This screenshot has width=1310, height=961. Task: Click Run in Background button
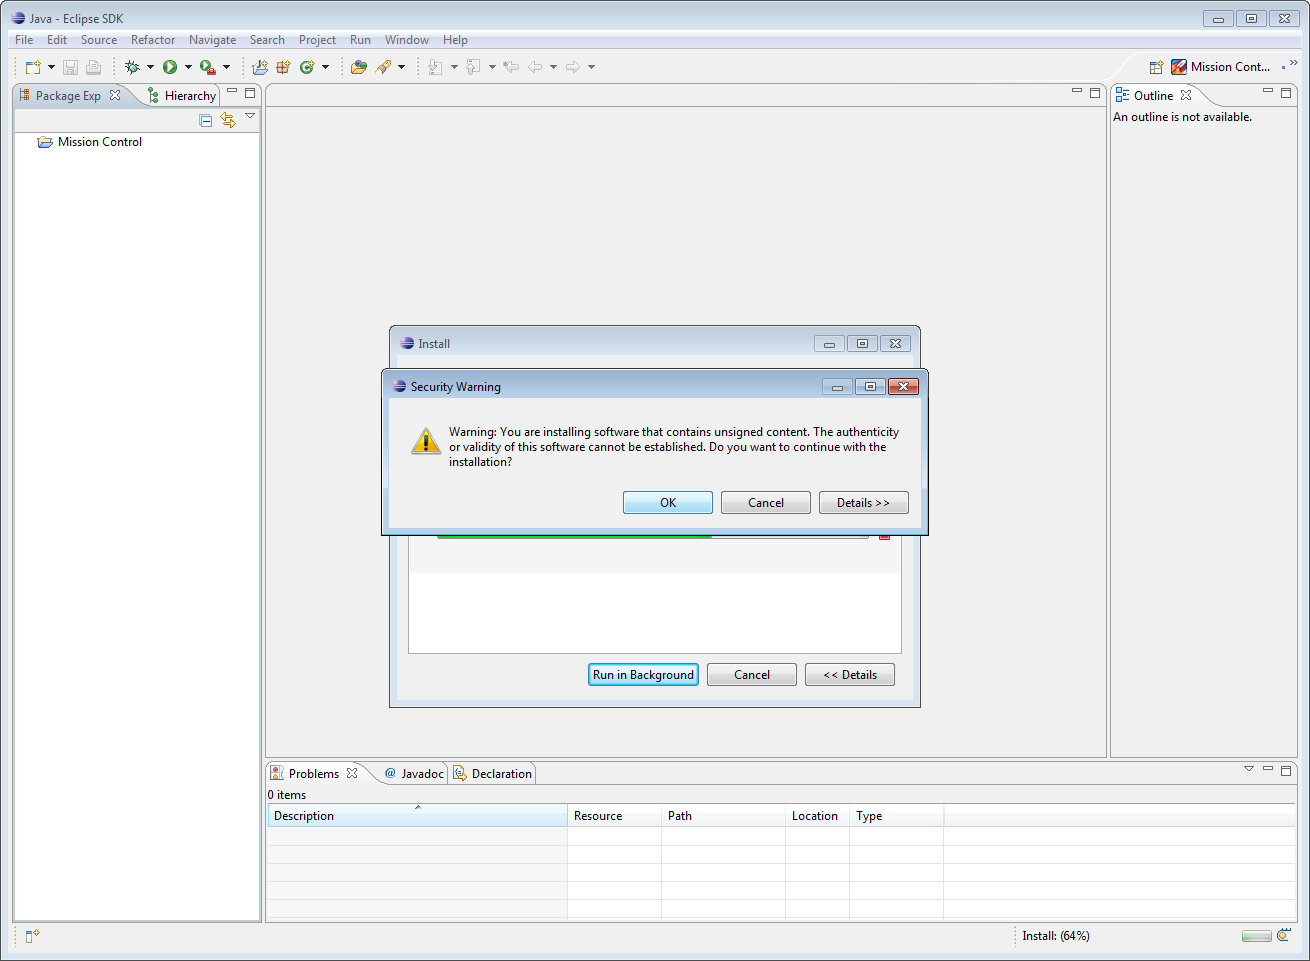click(643, 675)
